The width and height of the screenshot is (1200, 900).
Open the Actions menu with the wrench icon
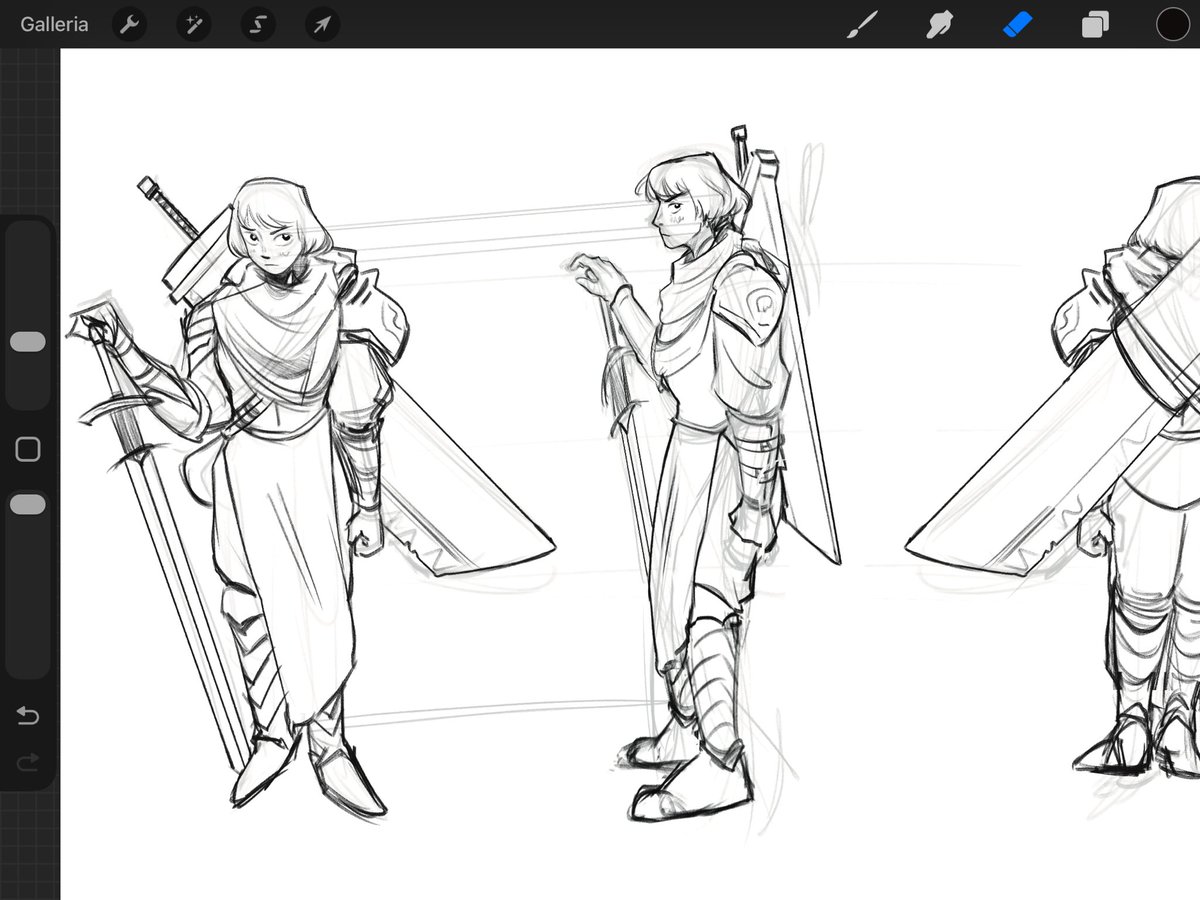click(x=129, y=24)
